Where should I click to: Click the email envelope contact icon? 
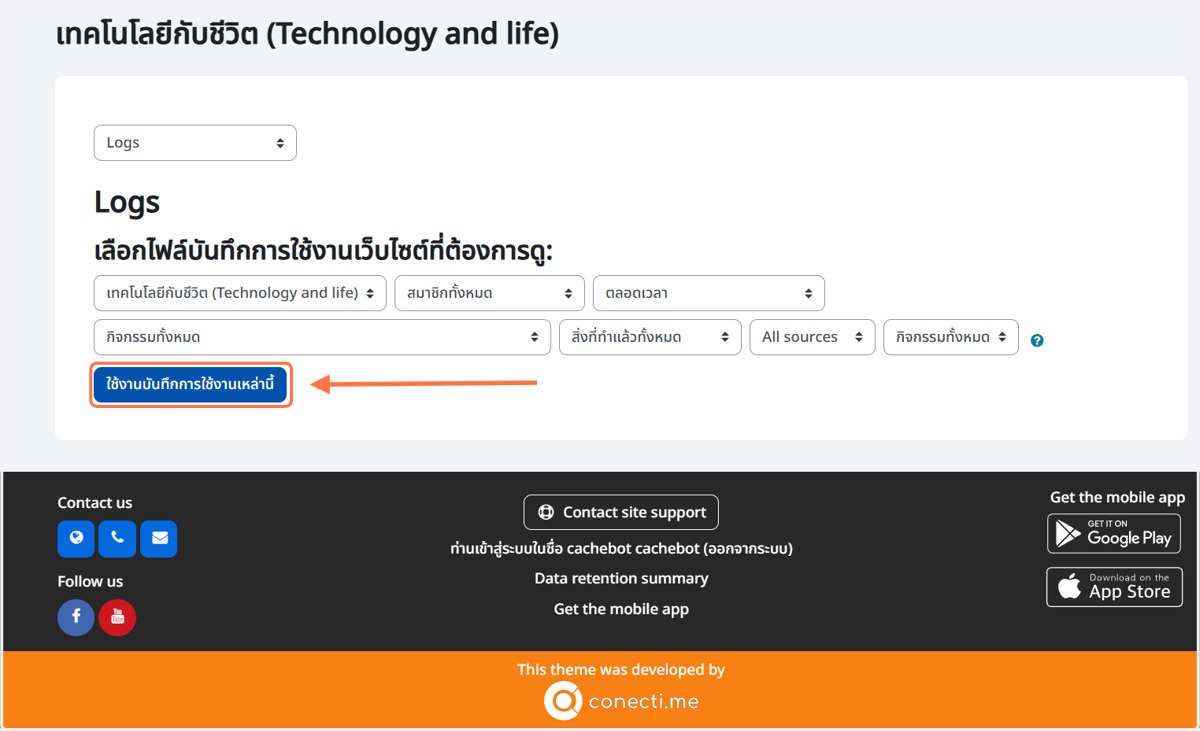click(159, 538)
